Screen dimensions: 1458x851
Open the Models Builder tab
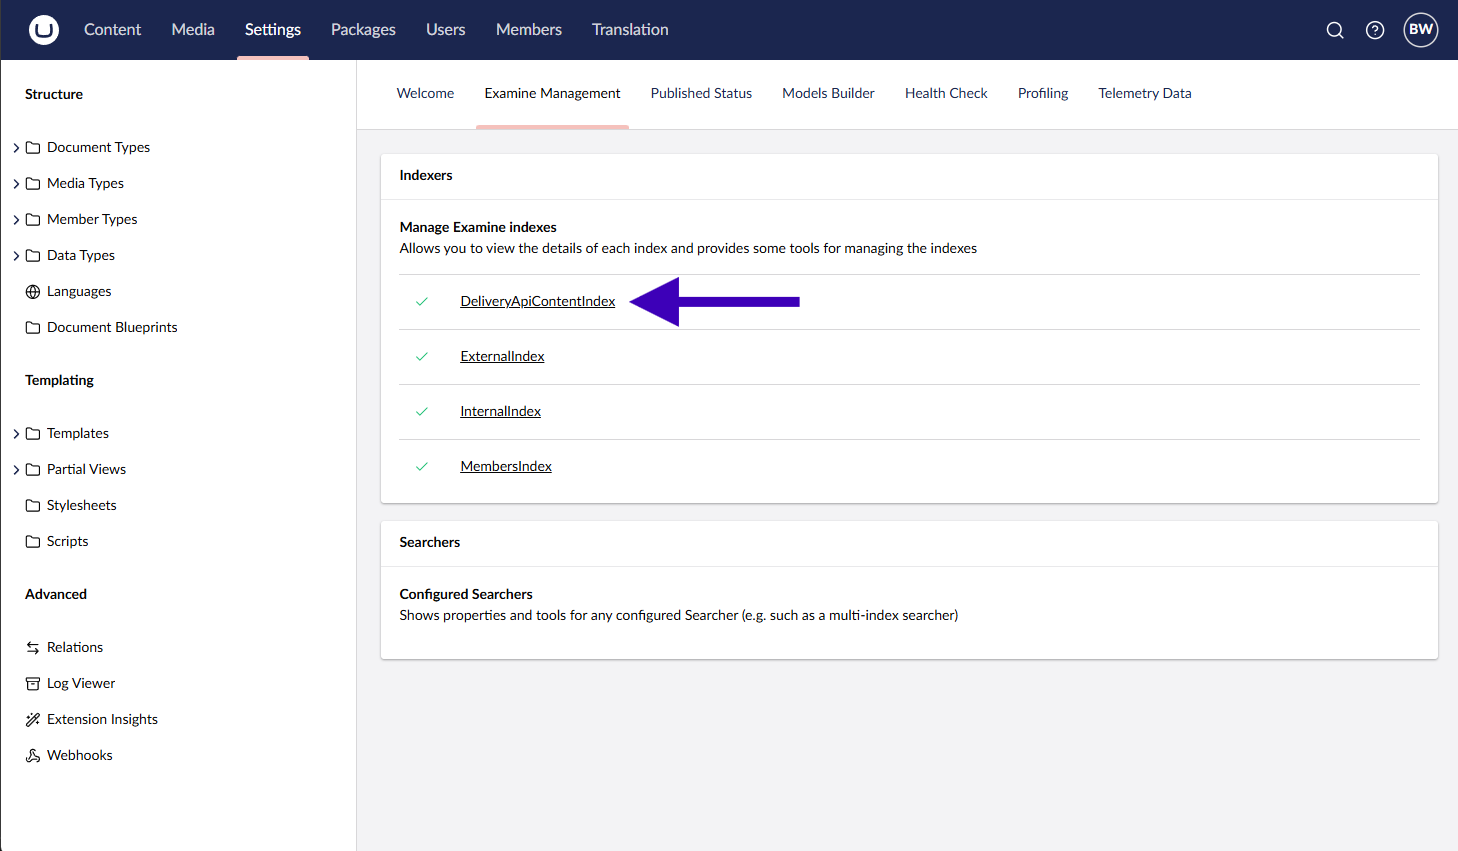pos(828,93)
